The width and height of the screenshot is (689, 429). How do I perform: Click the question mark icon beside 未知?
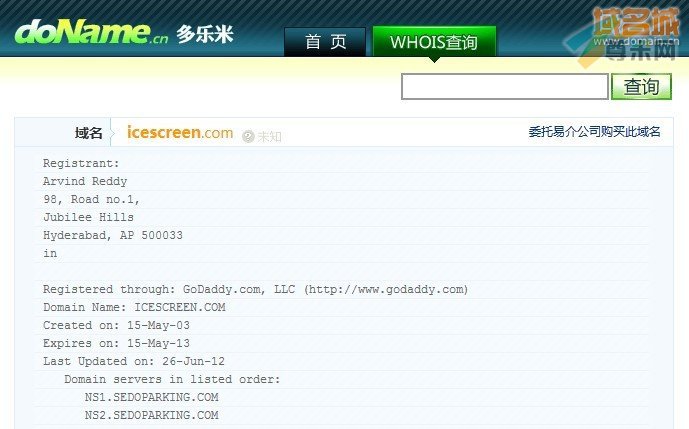pos(248,137)
